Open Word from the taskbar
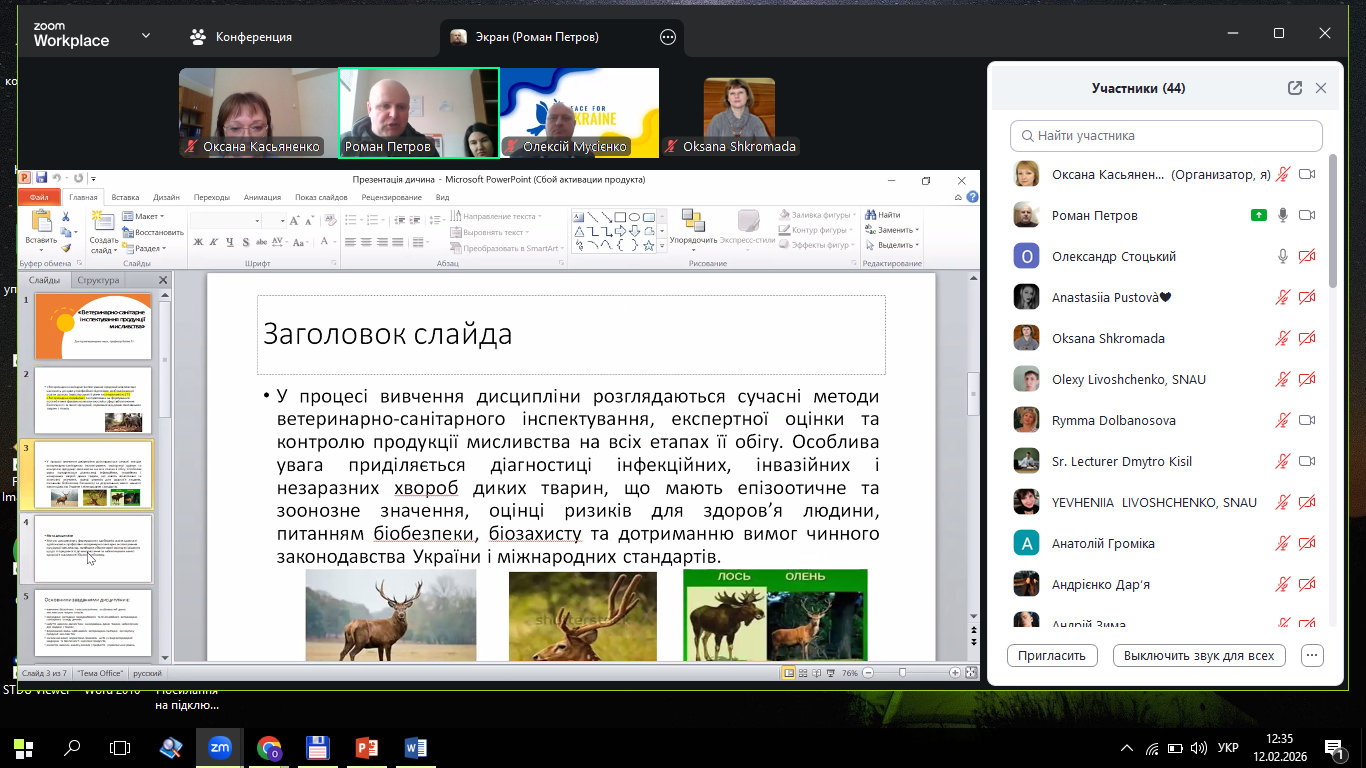1366x768 pixels. coord(416,747)
